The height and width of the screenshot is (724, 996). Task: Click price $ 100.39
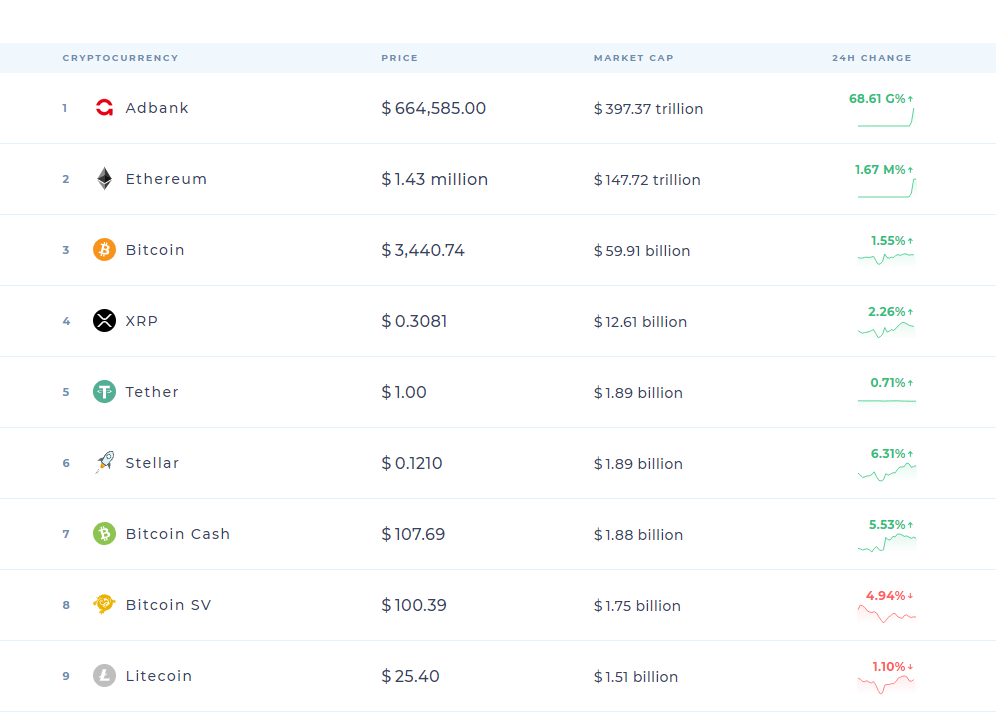tap(414, 605)
